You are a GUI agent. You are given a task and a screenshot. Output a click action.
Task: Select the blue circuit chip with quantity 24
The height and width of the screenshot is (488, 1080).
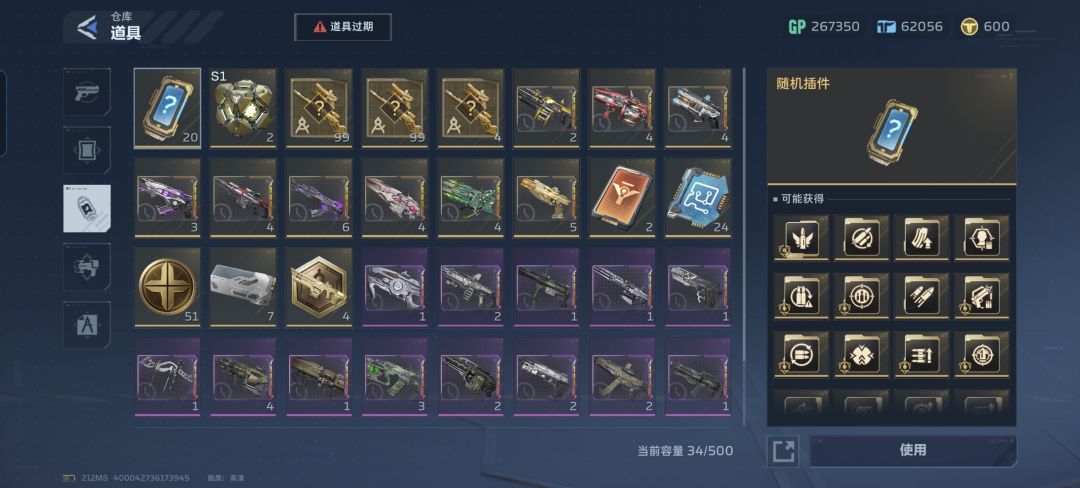(x=698, y=198)
